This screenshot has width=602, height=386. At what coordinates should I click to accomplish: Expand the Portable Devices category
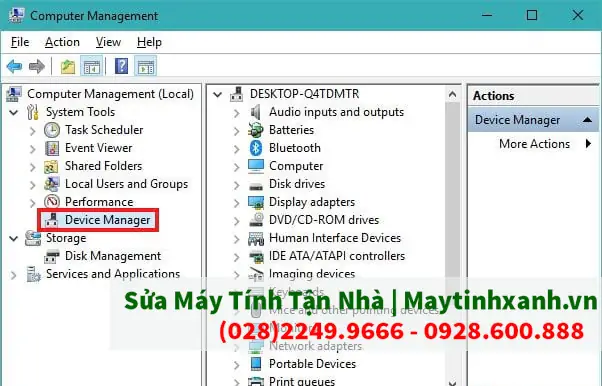(236, 364)
